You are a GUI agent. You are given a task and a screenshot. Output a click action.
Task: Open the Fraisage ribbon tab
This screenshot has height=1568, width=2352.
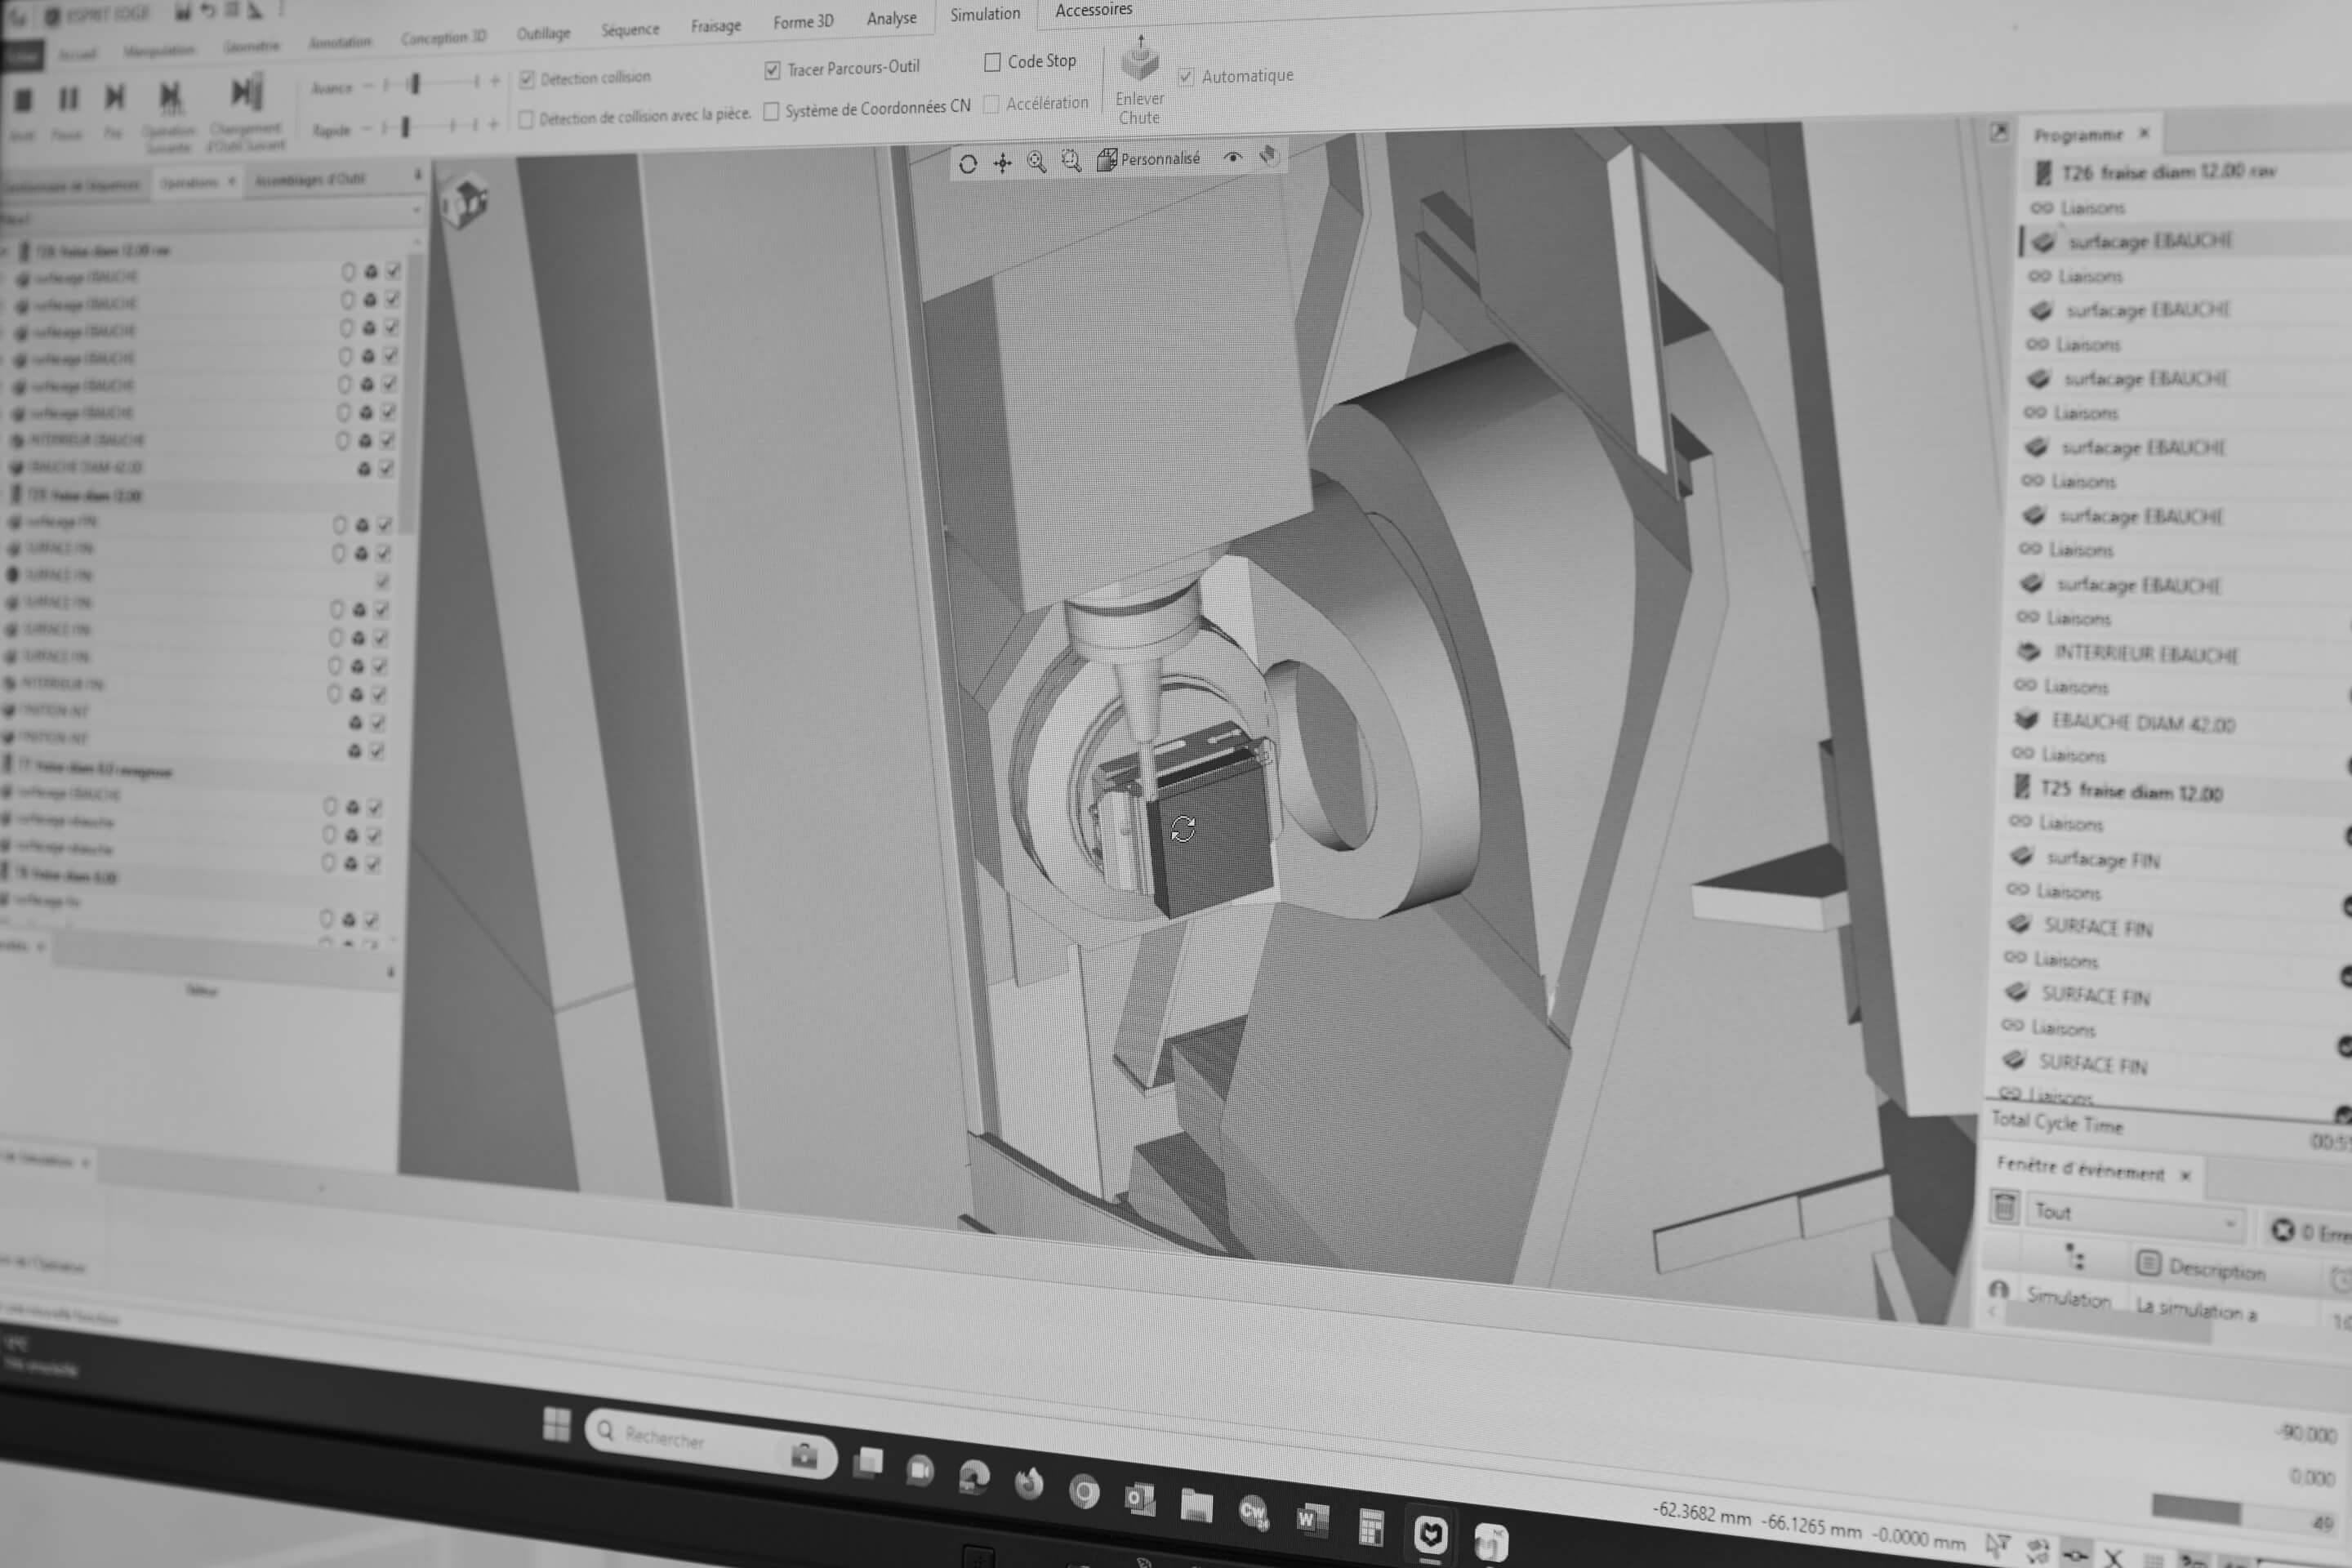(716, 26)
